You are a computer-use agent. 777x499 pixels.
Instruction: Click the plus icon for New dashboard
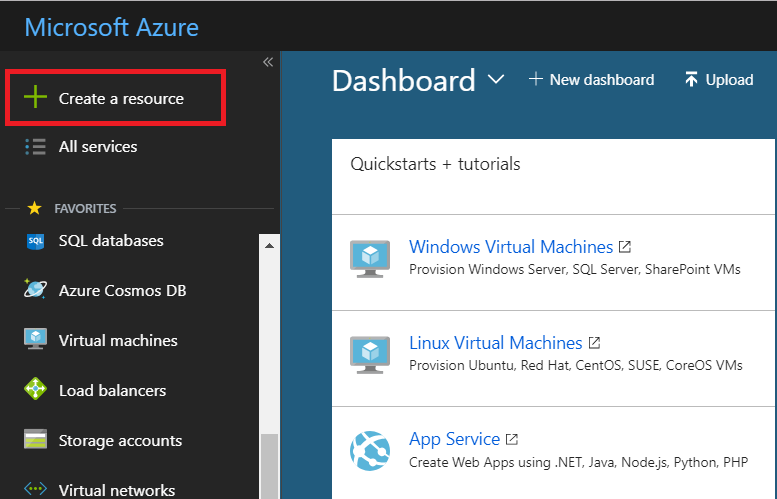[535, 79]
